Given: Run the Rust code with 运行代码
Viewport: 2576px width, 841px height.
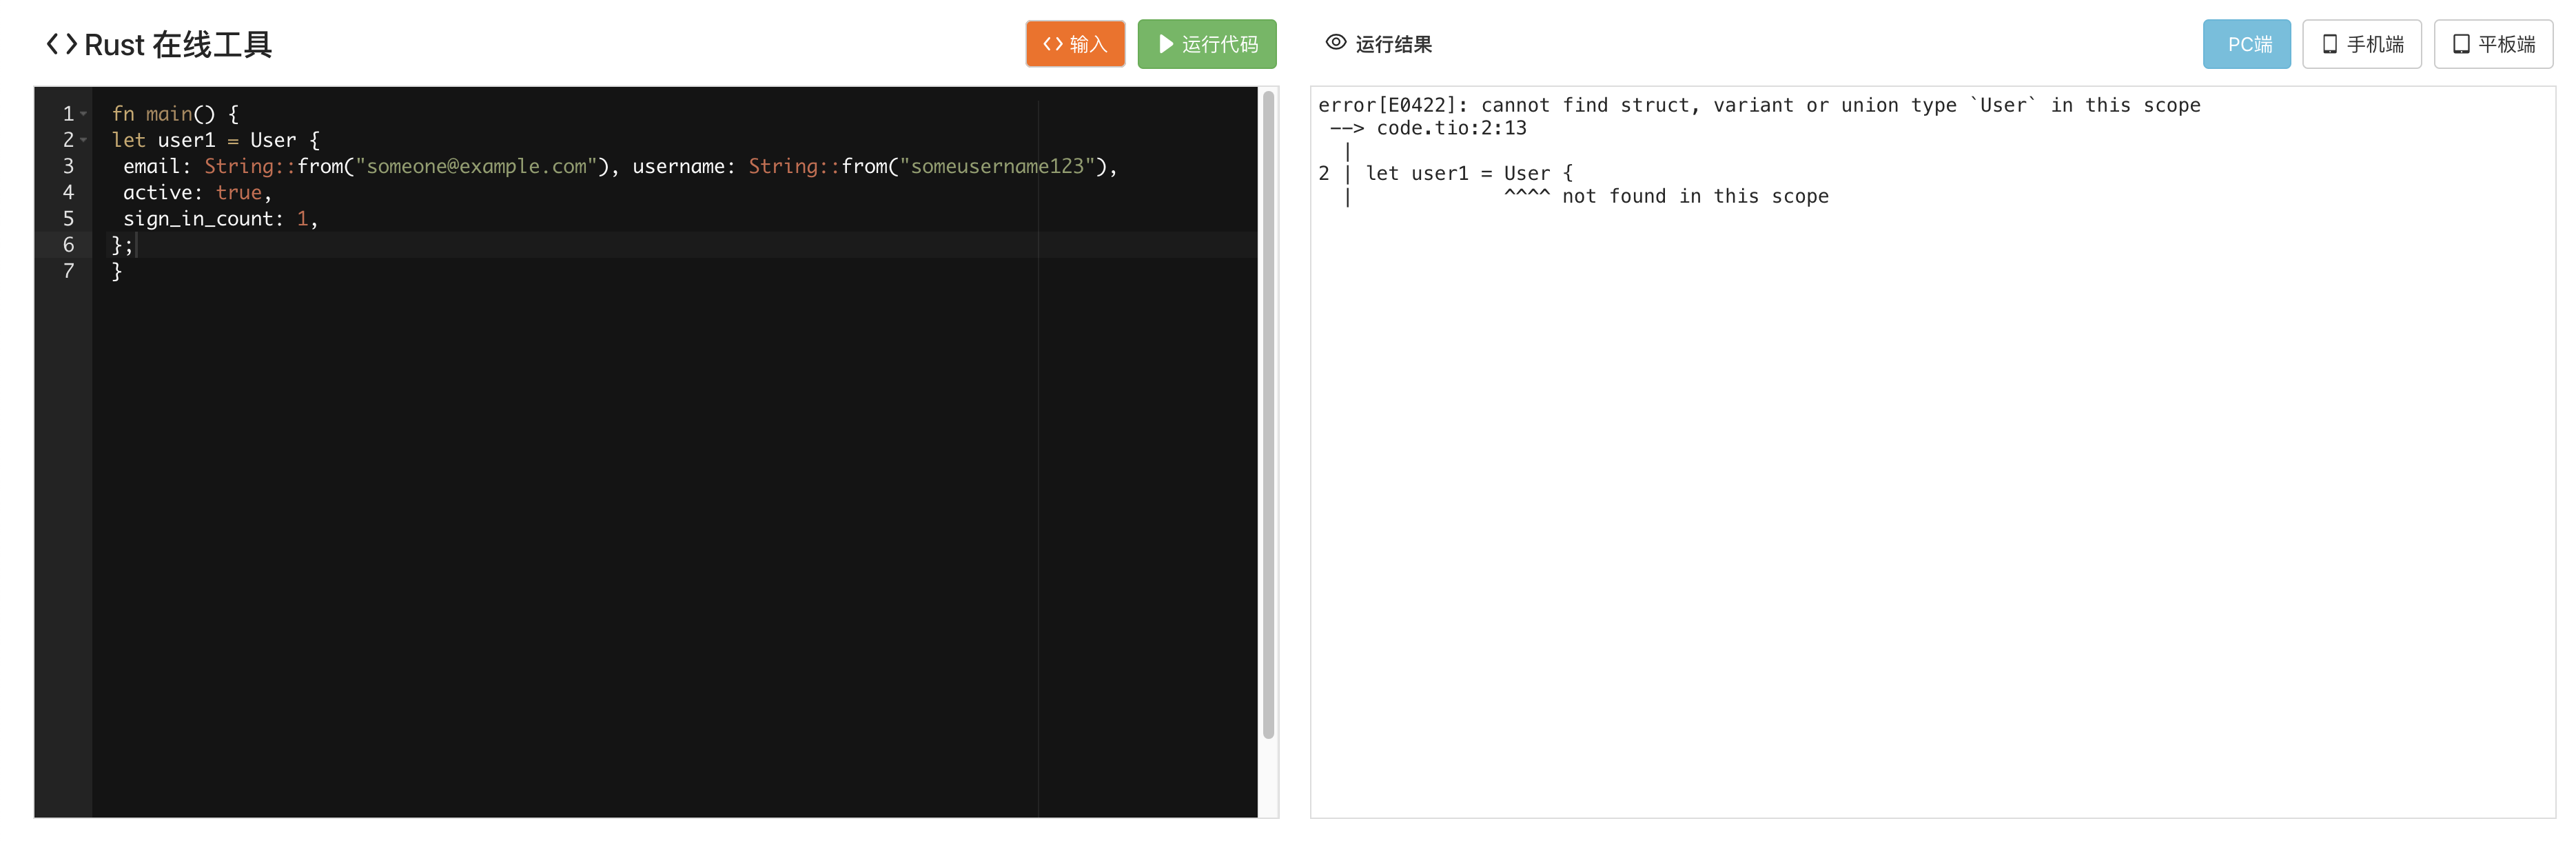Looking at the screenshot, I should pyautogui.click(x=1207, y=44).
